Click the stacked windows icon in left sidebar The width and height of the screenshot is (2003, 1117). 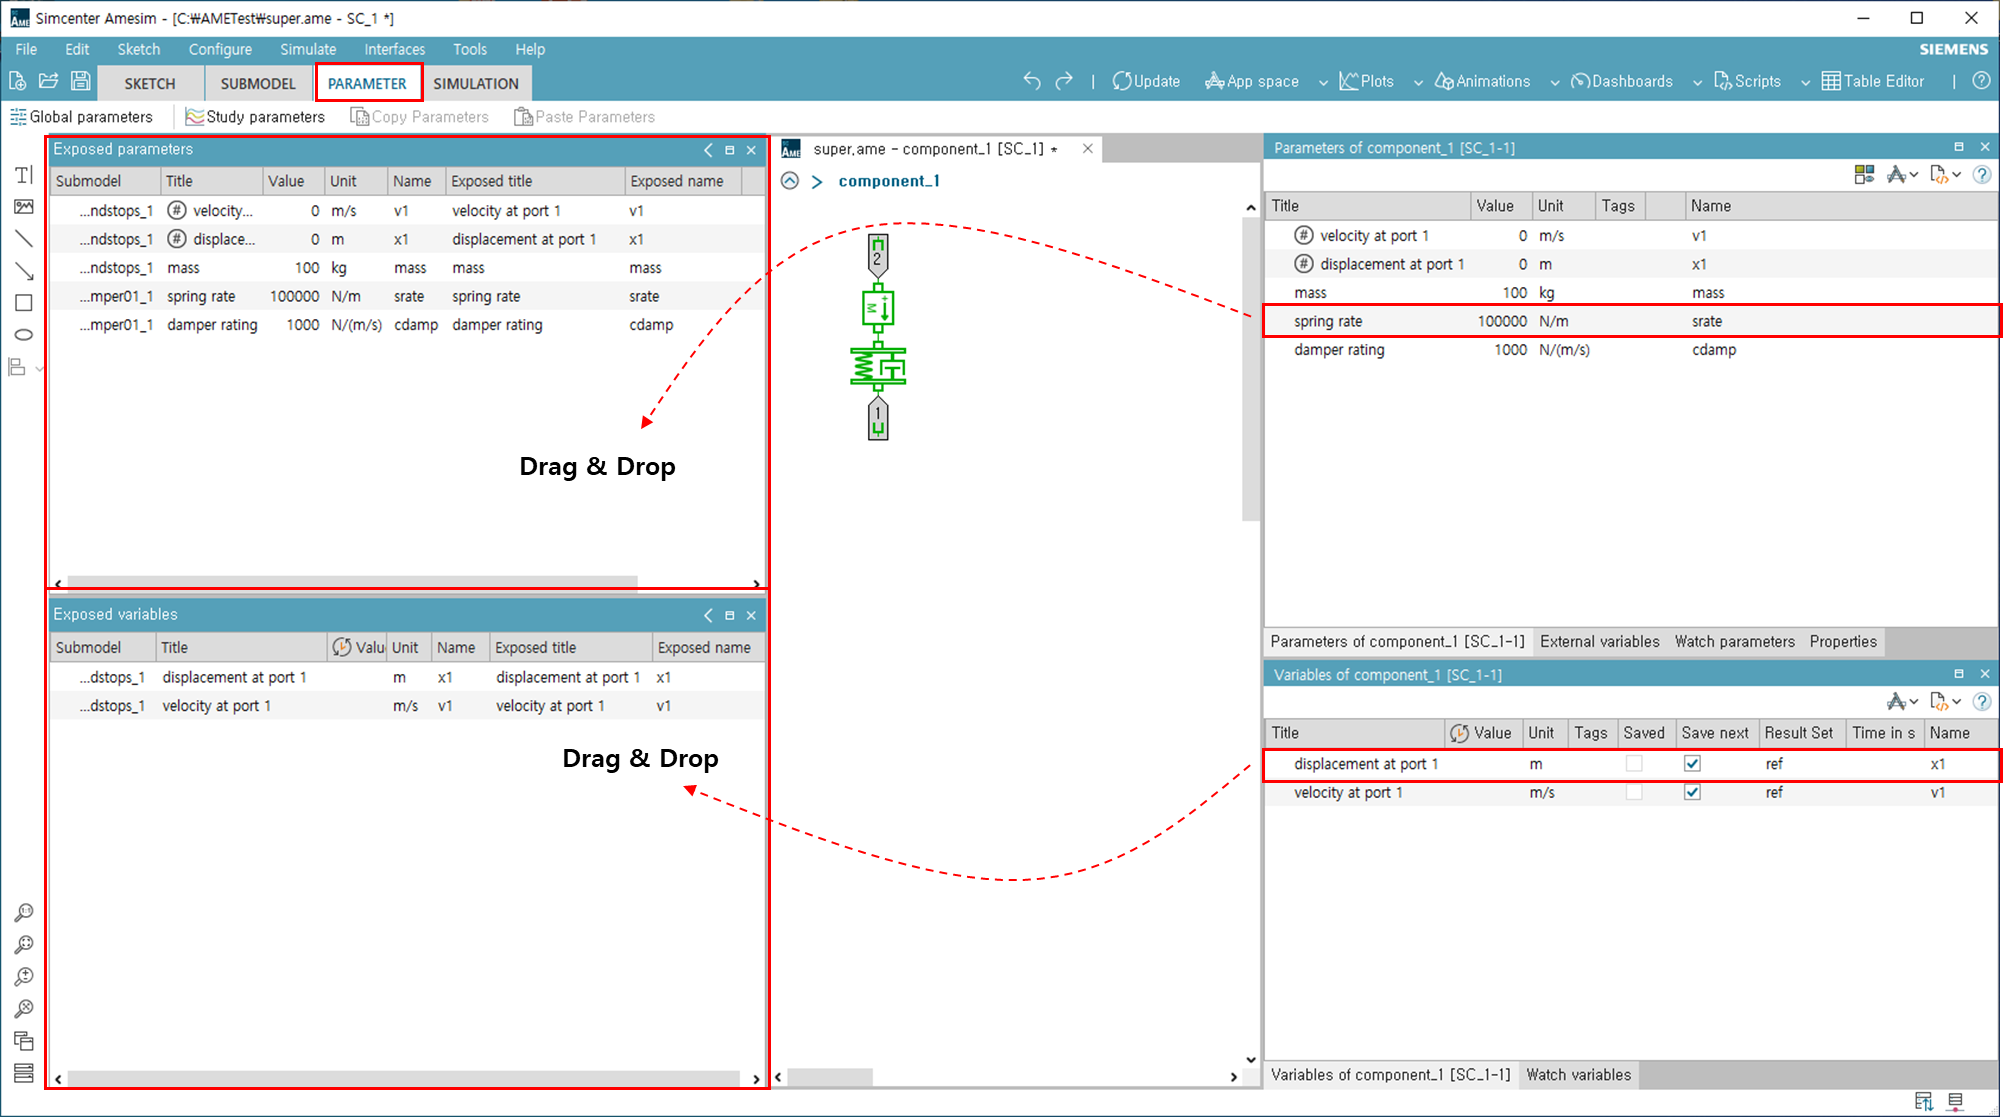[x=24, y=1041]
